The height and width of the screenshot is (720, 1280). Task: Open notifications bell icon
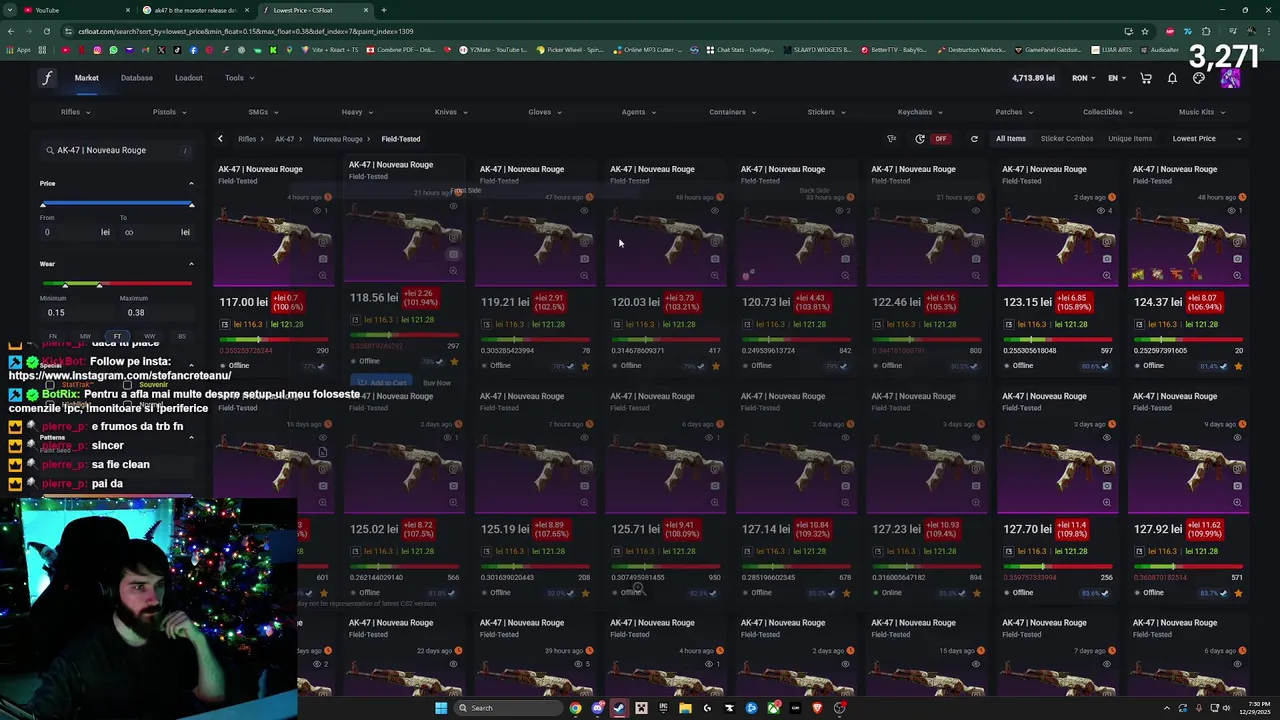1172,78
